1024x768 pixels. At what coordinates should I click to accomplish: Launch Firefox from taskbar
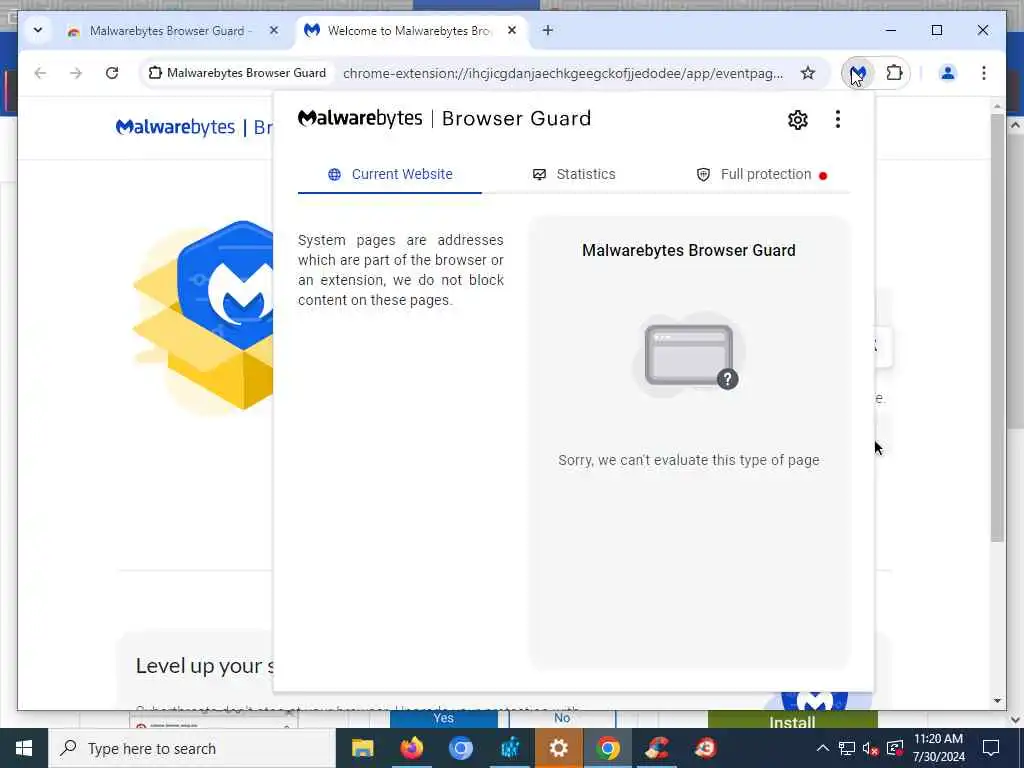[x=411, y=748]
